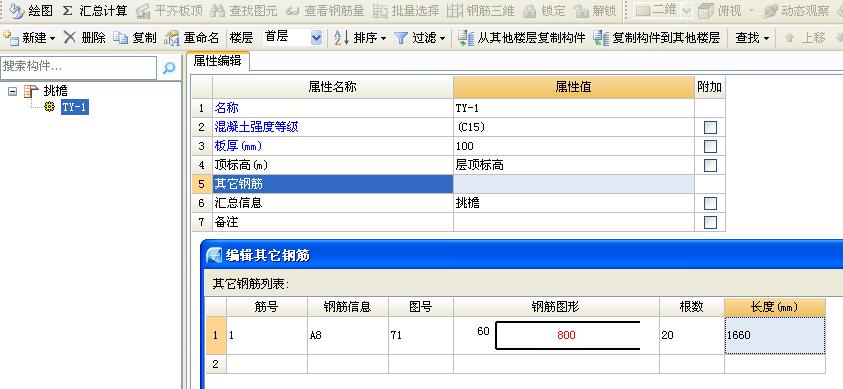Click the 钢筋信息 column header
The height and width of the screenshot is (389, 843).
[x=348, y=307]
